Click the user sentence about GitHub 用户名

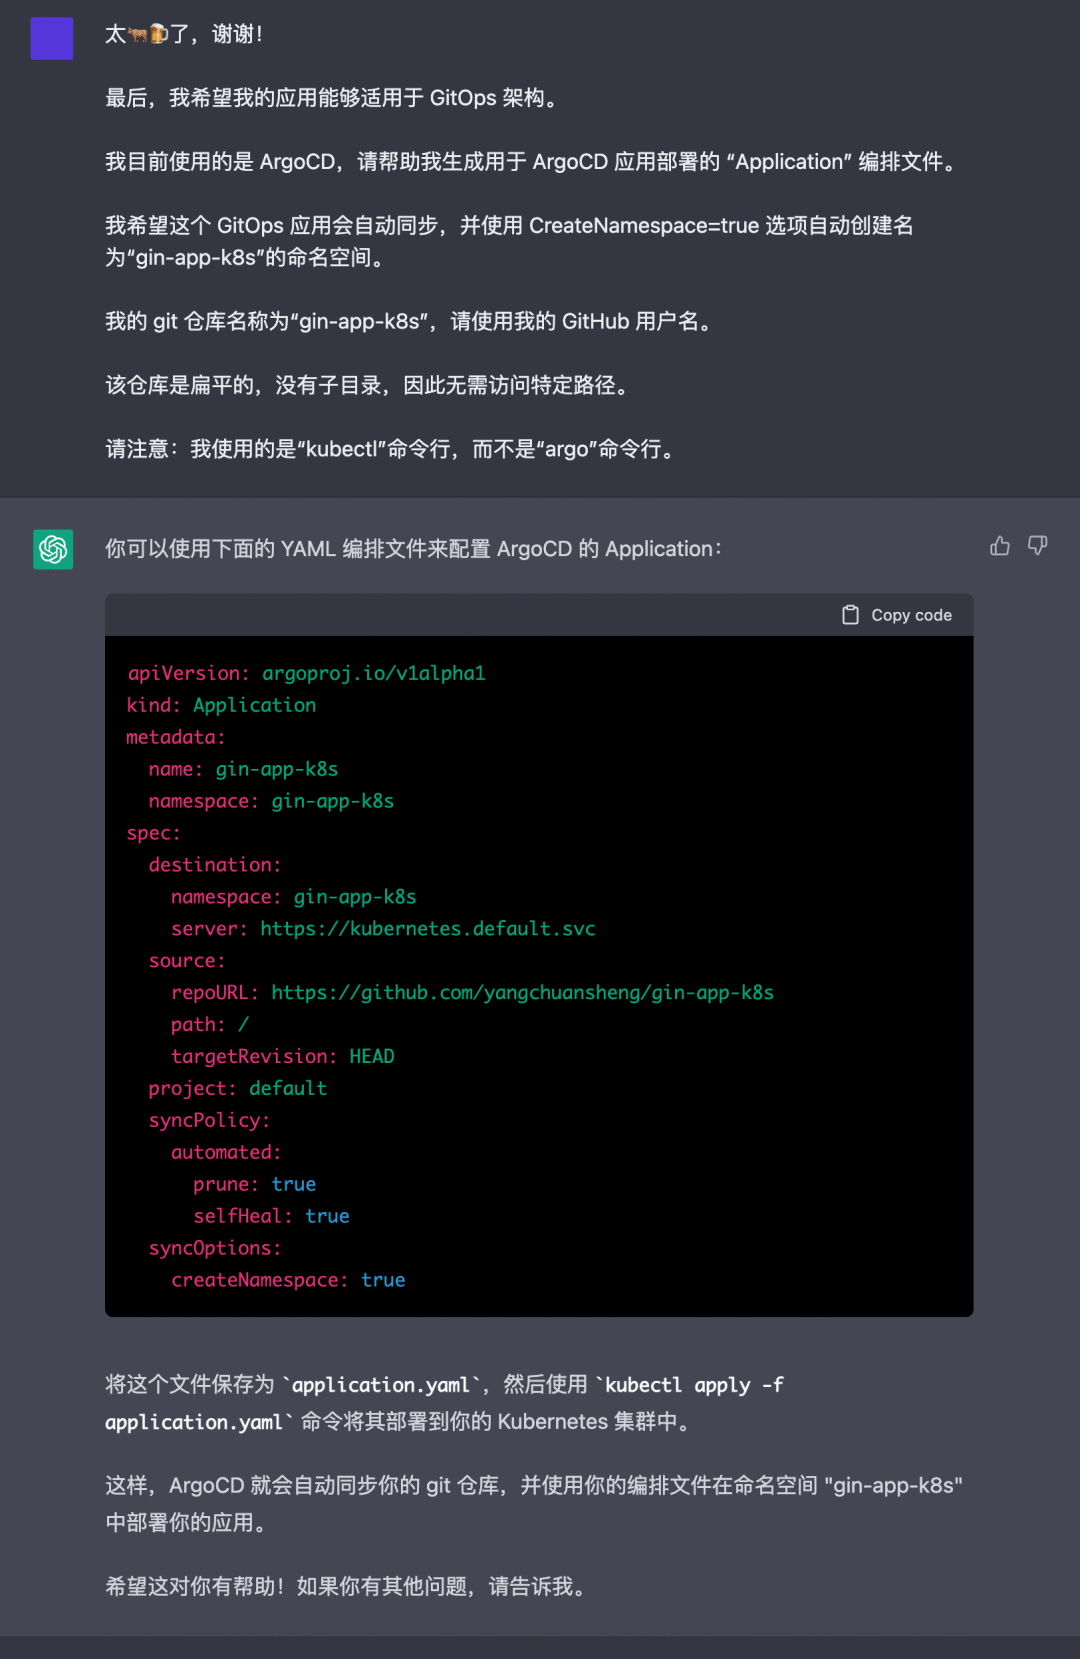tap(408, 322)
